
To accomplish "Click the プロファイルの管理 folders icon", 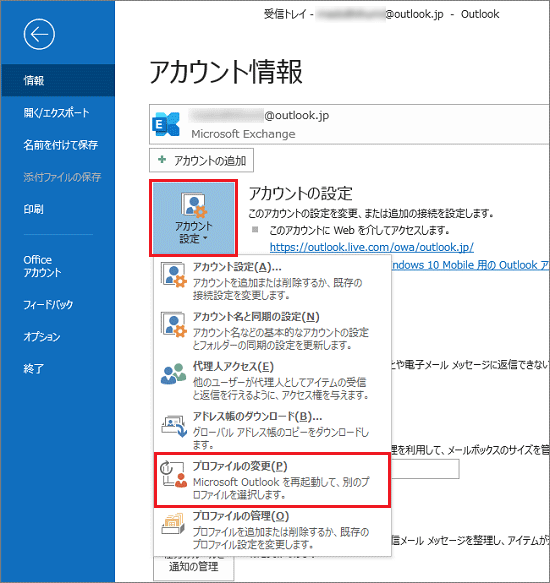I will pos(173,524).
